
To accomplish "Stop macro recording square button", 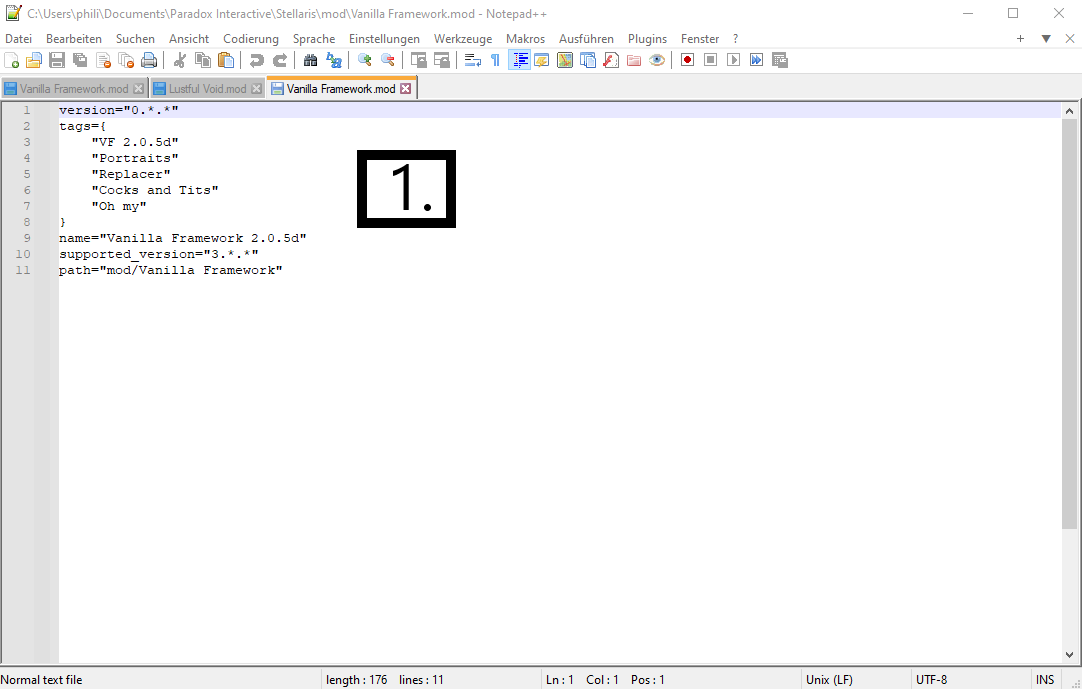I will (x=711, y=60).
